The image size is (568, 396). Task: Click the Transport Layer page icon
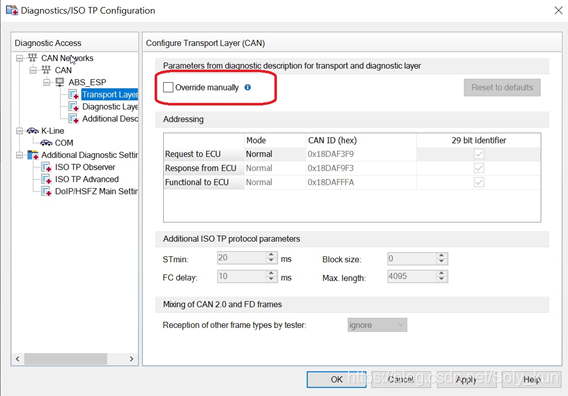pos(74,95)
